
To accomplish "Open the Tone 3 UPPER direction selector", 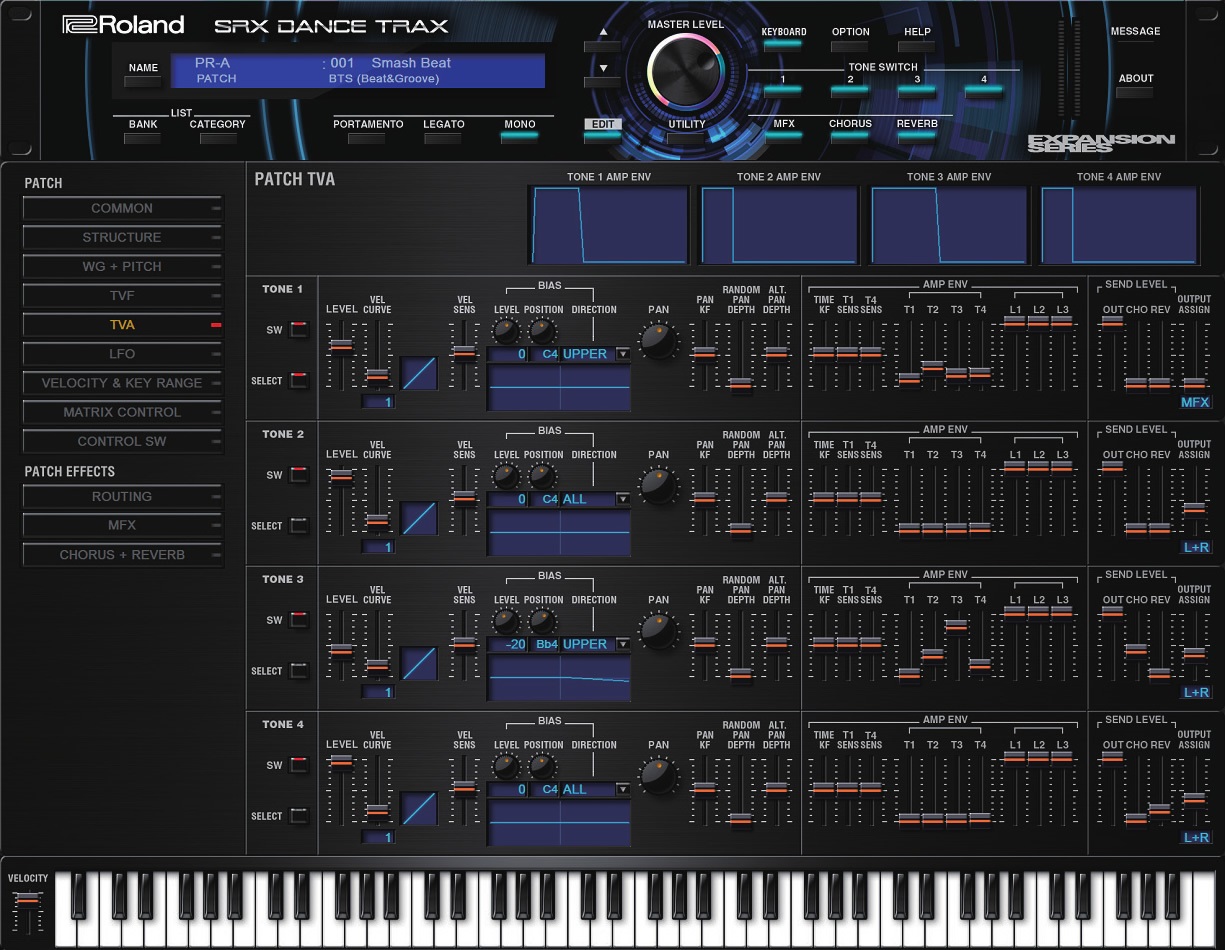I will 622,644.
